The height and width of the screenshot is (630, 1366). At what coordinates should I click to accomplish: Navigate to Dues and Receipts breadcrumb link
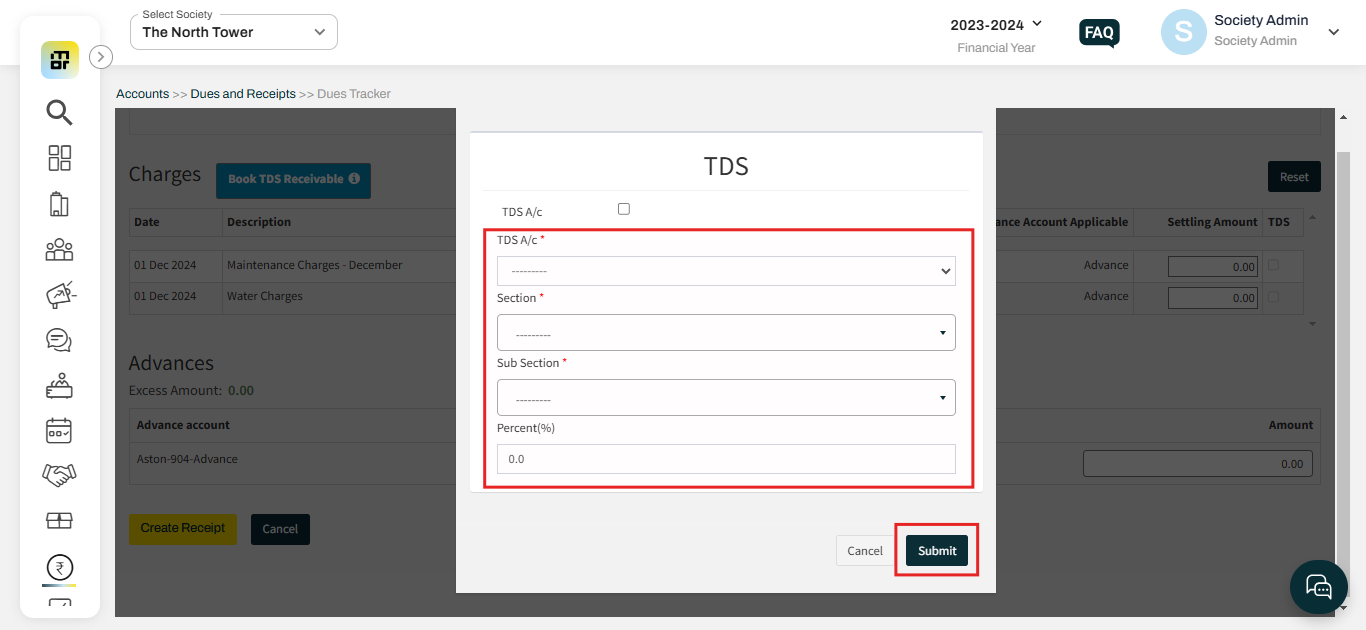pyautogui.click(x=242, y=93)
